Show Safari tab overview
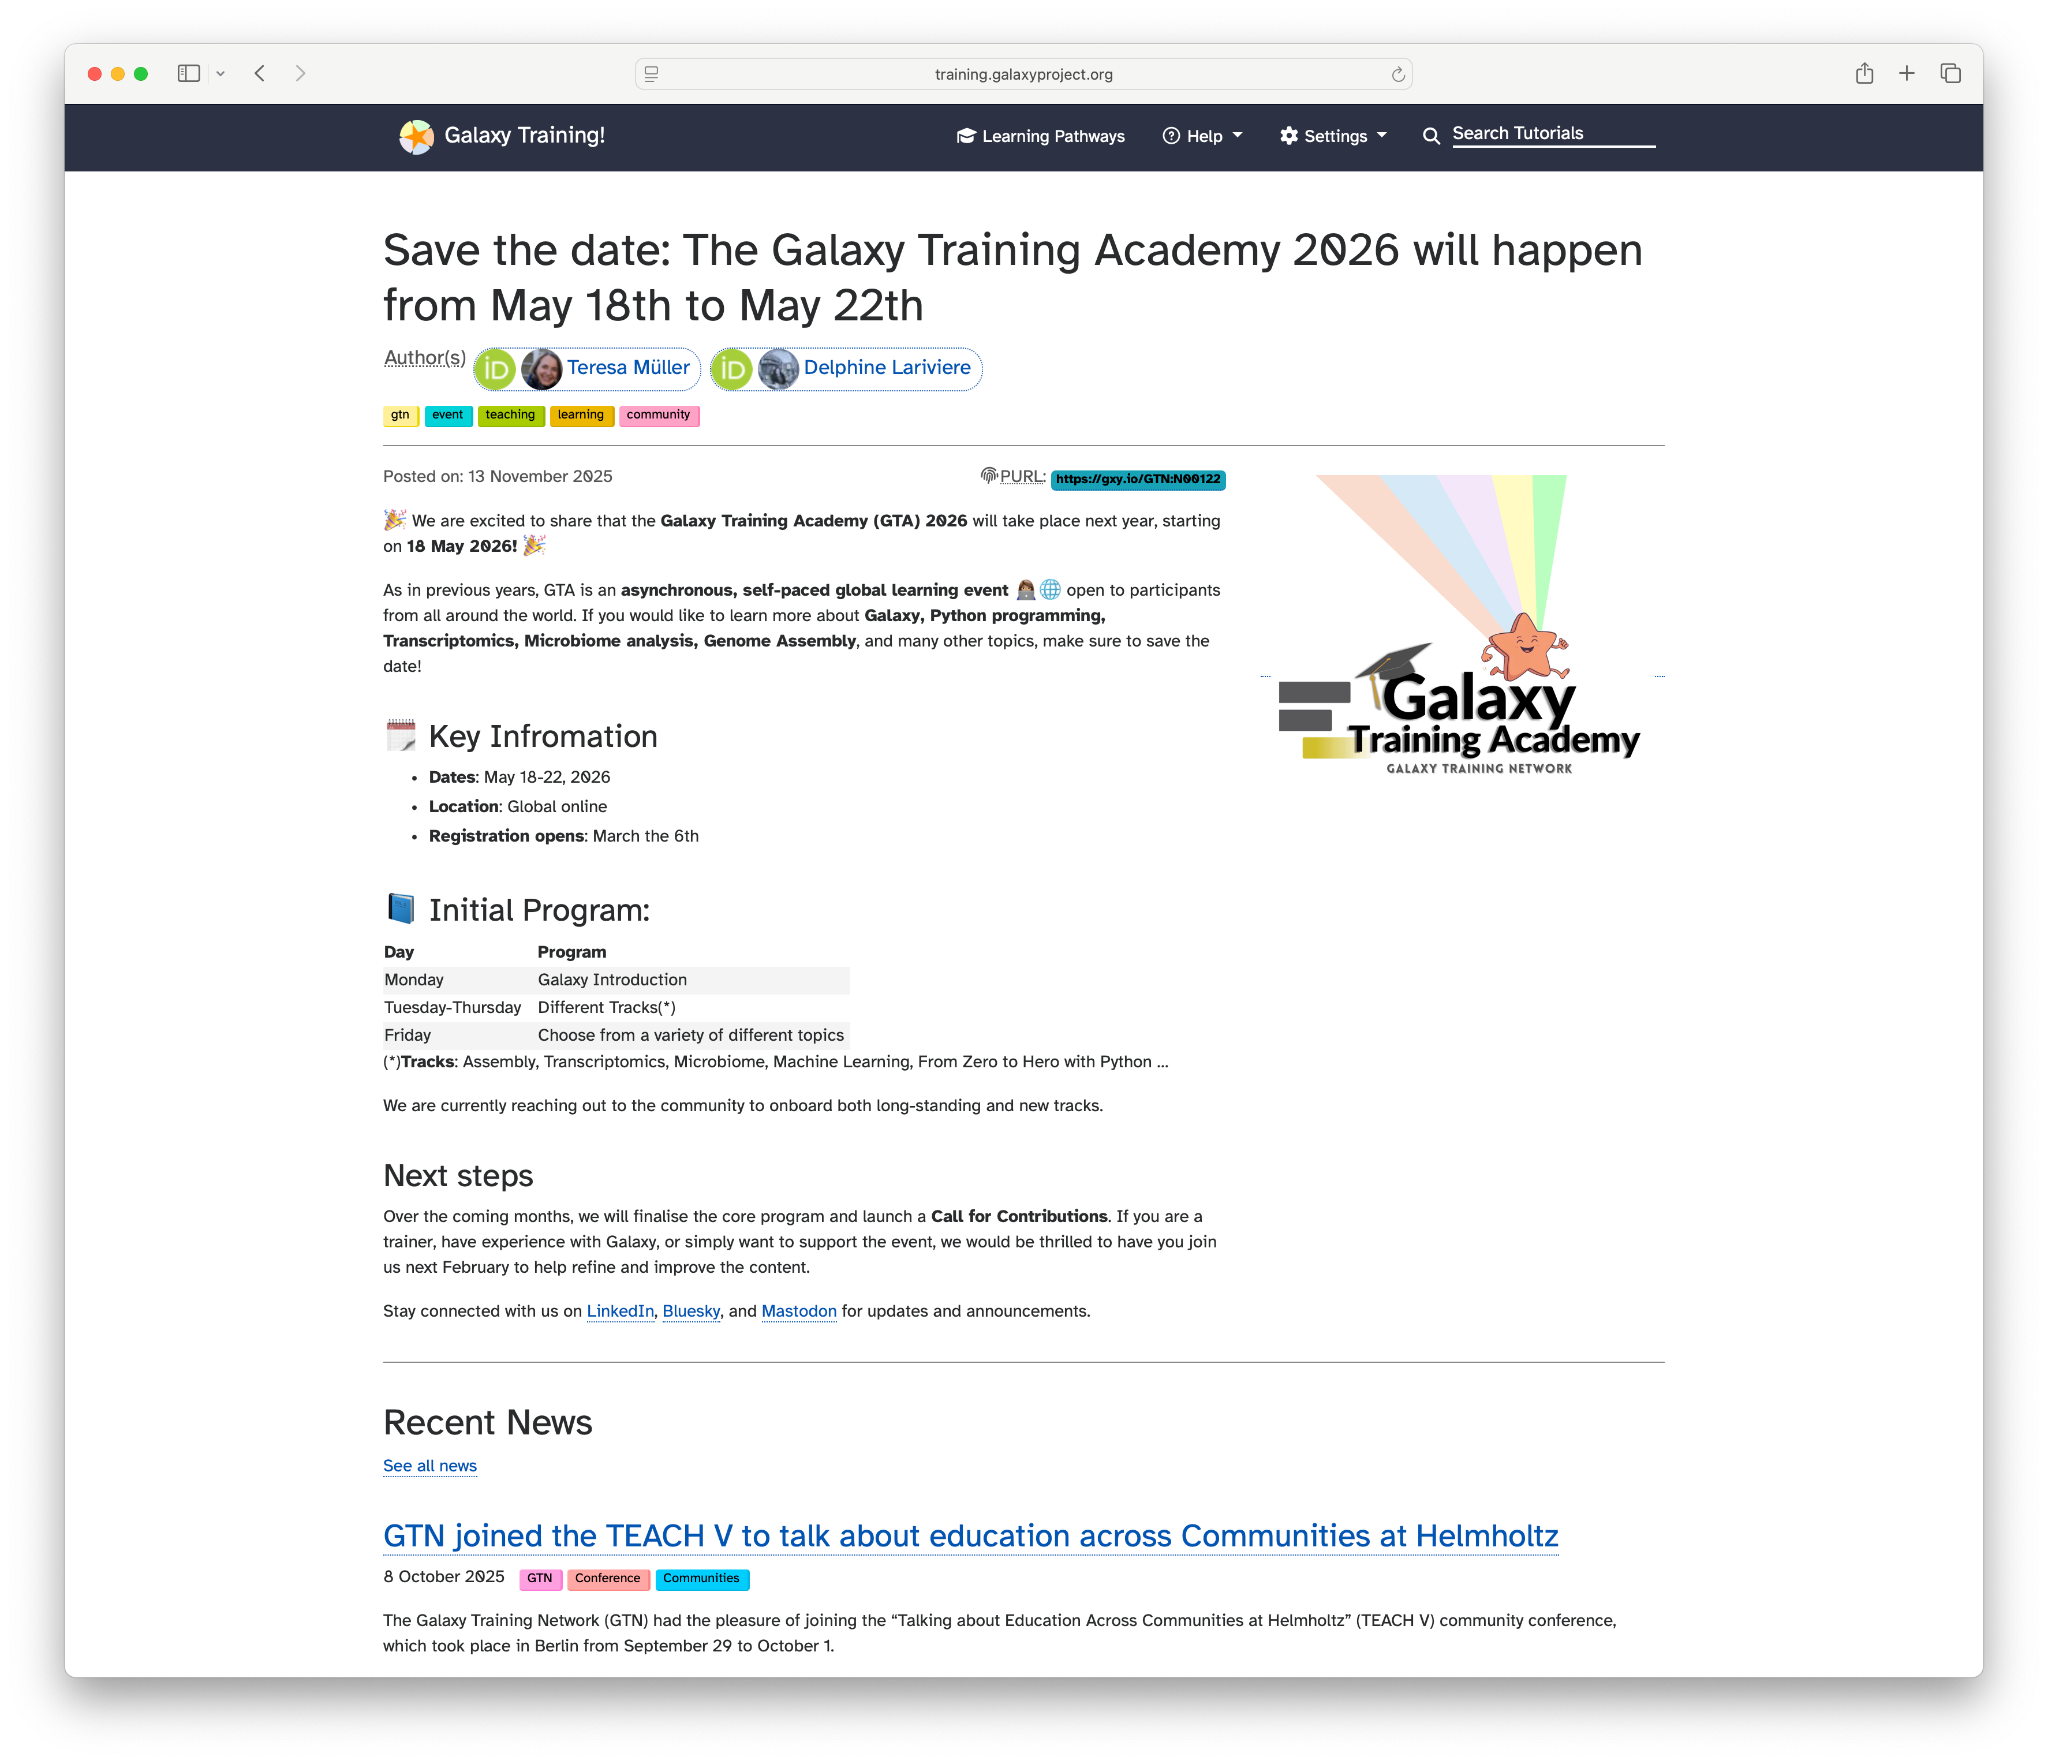The height and width of the screenshot is (1763, 2048). 1950,74
